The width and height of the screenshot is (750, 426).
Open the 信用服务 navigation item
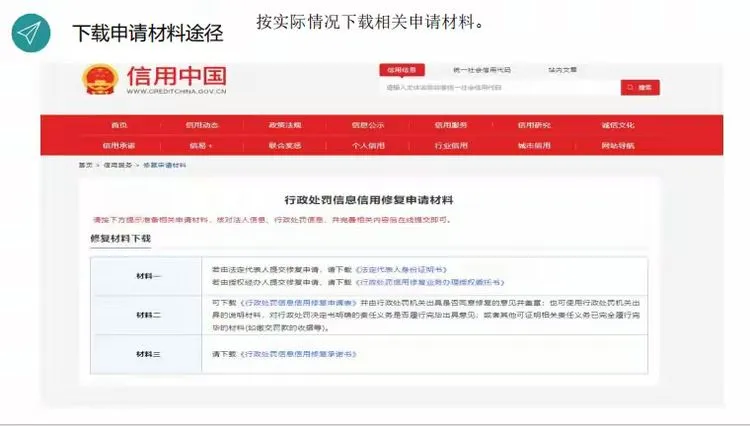pos(450,125)
